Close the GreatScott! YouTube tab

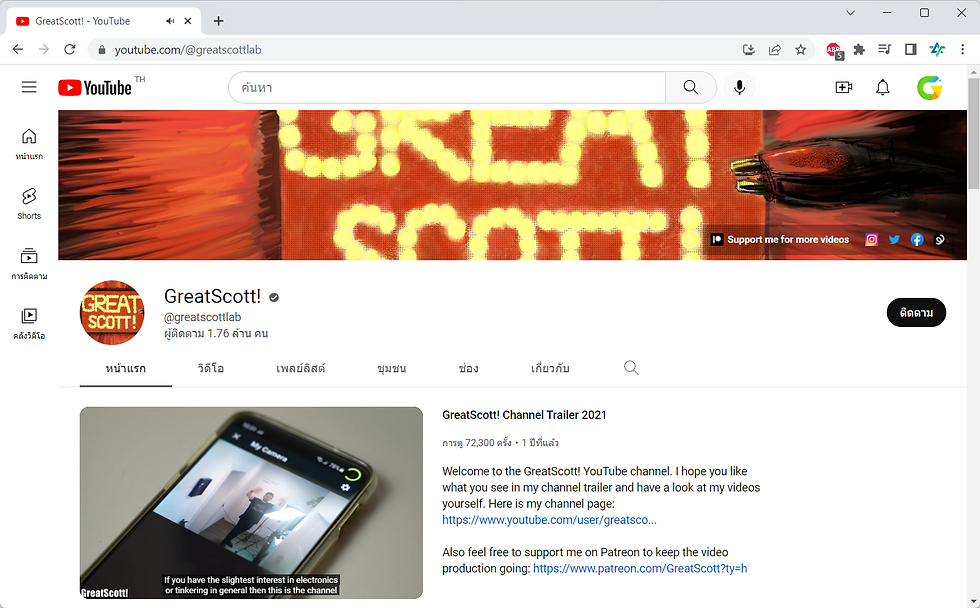[x=188, y=21]
